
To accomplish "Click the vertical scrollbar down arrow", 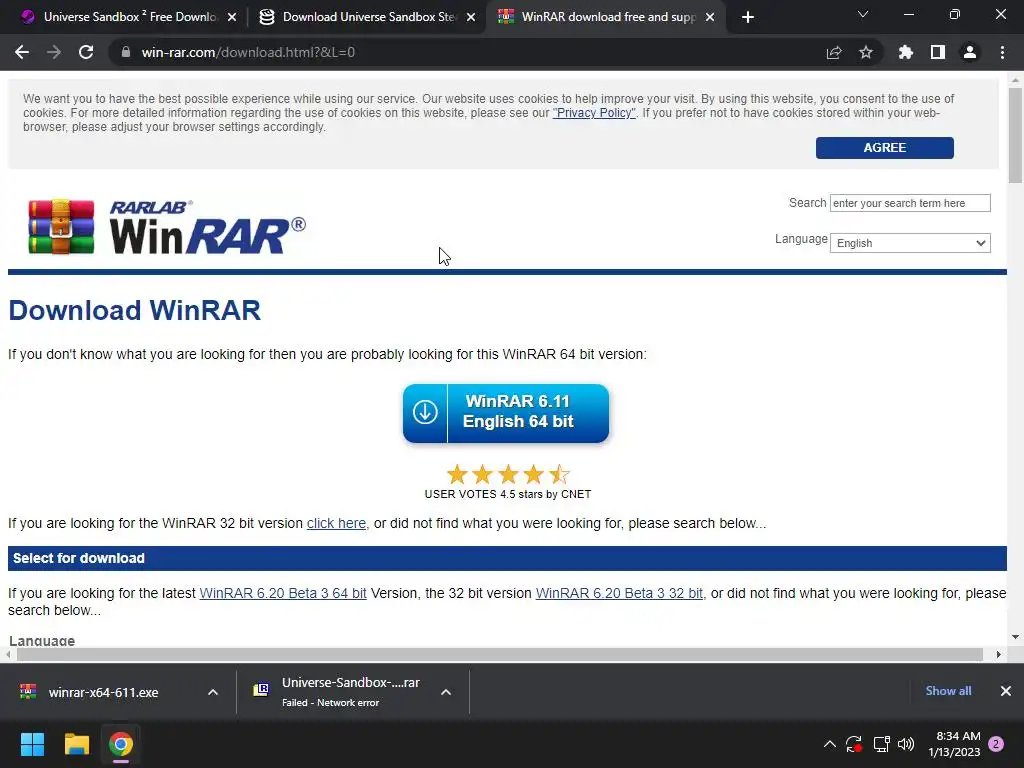I will tap(1015, 637).
